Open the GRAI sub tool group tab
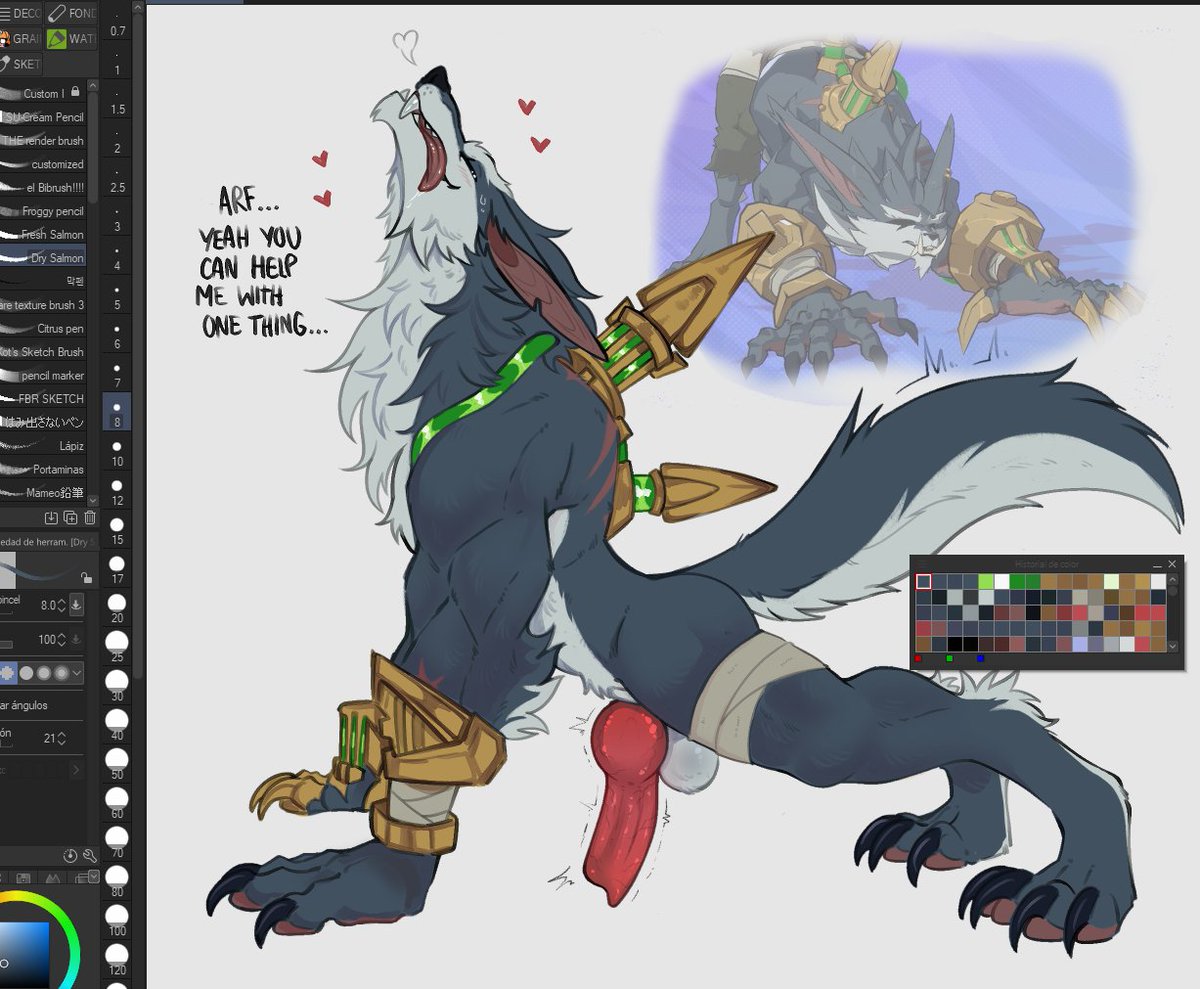The height and width of the screenshot is (989, 1200). [21, 39]
